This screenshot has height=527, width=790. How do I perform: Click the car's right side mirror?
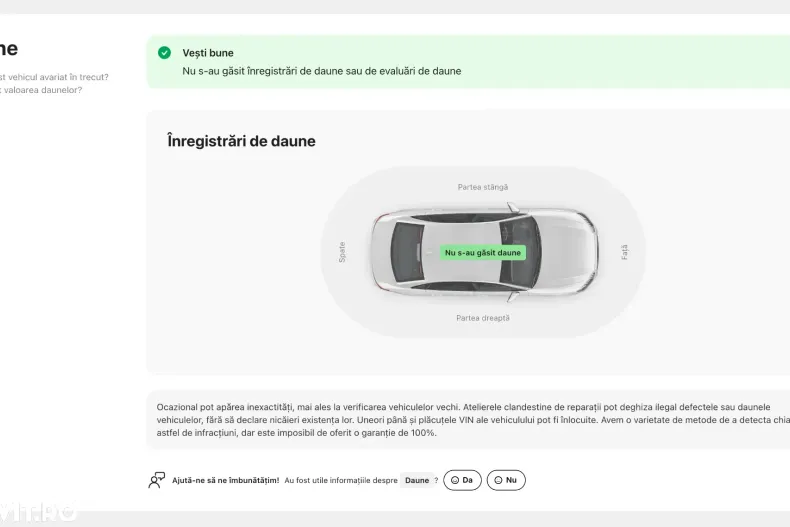[512, 297]
